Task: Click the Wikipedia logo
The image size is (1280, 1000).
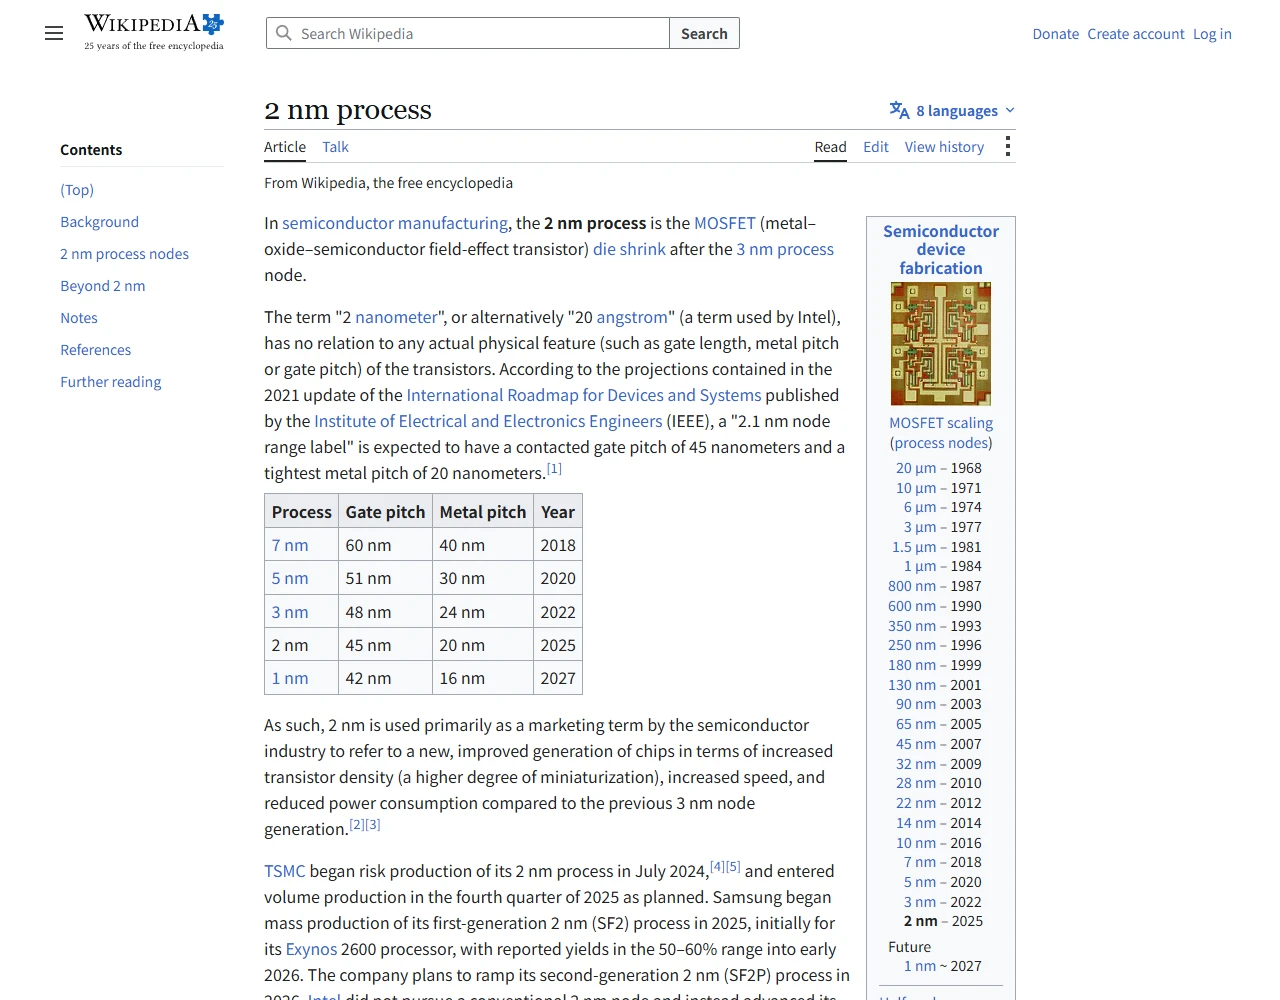Action: (154, 32)
